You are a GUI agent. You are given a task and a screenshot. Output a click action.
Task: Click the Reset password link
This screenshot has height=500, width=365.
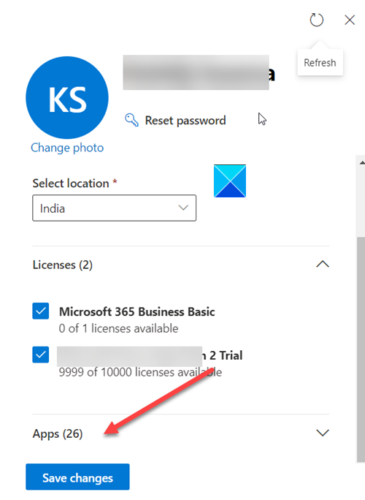185,120
